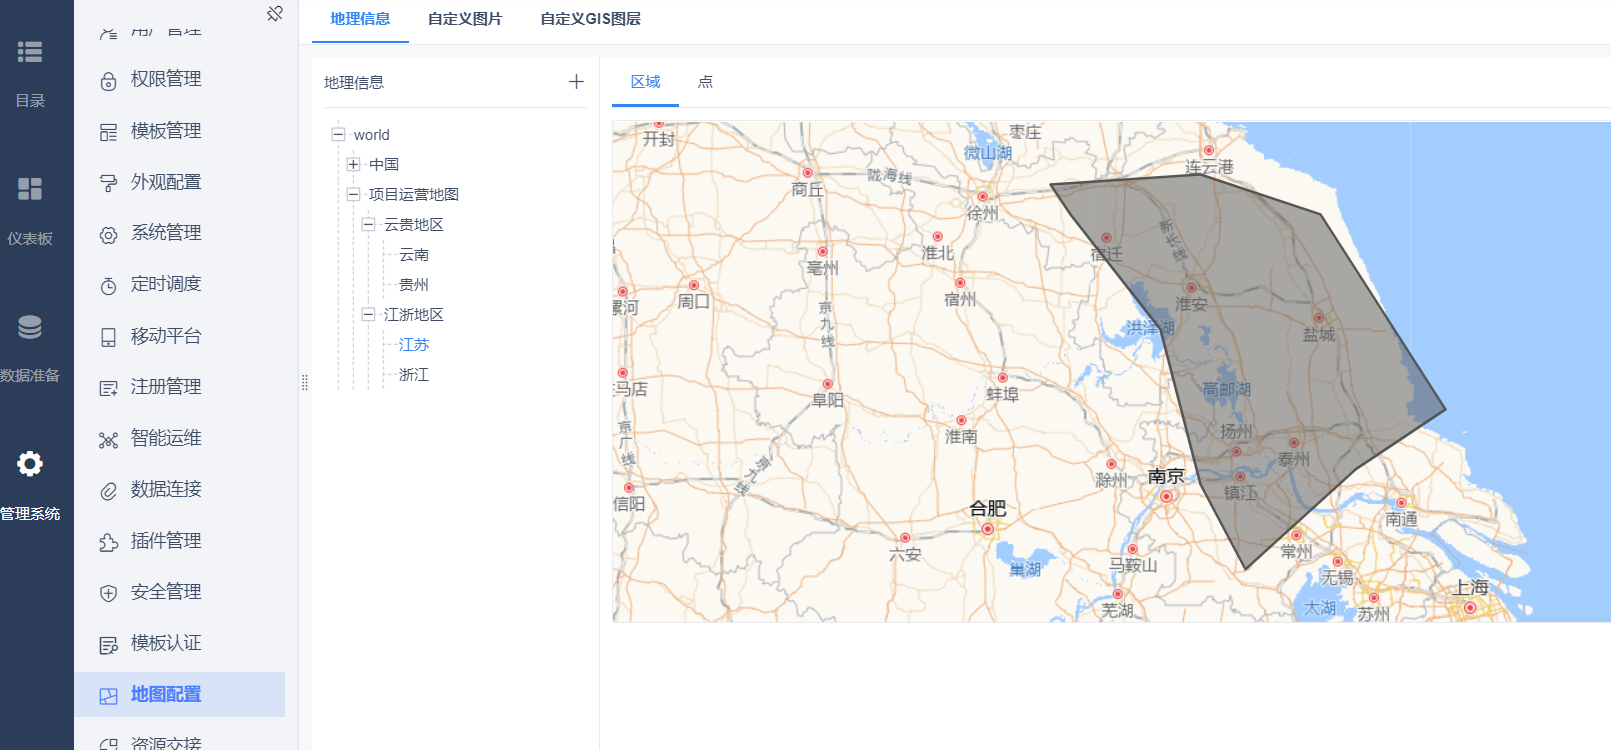
Task: Open 模板认证 menu item
Action: coord(180,643)
